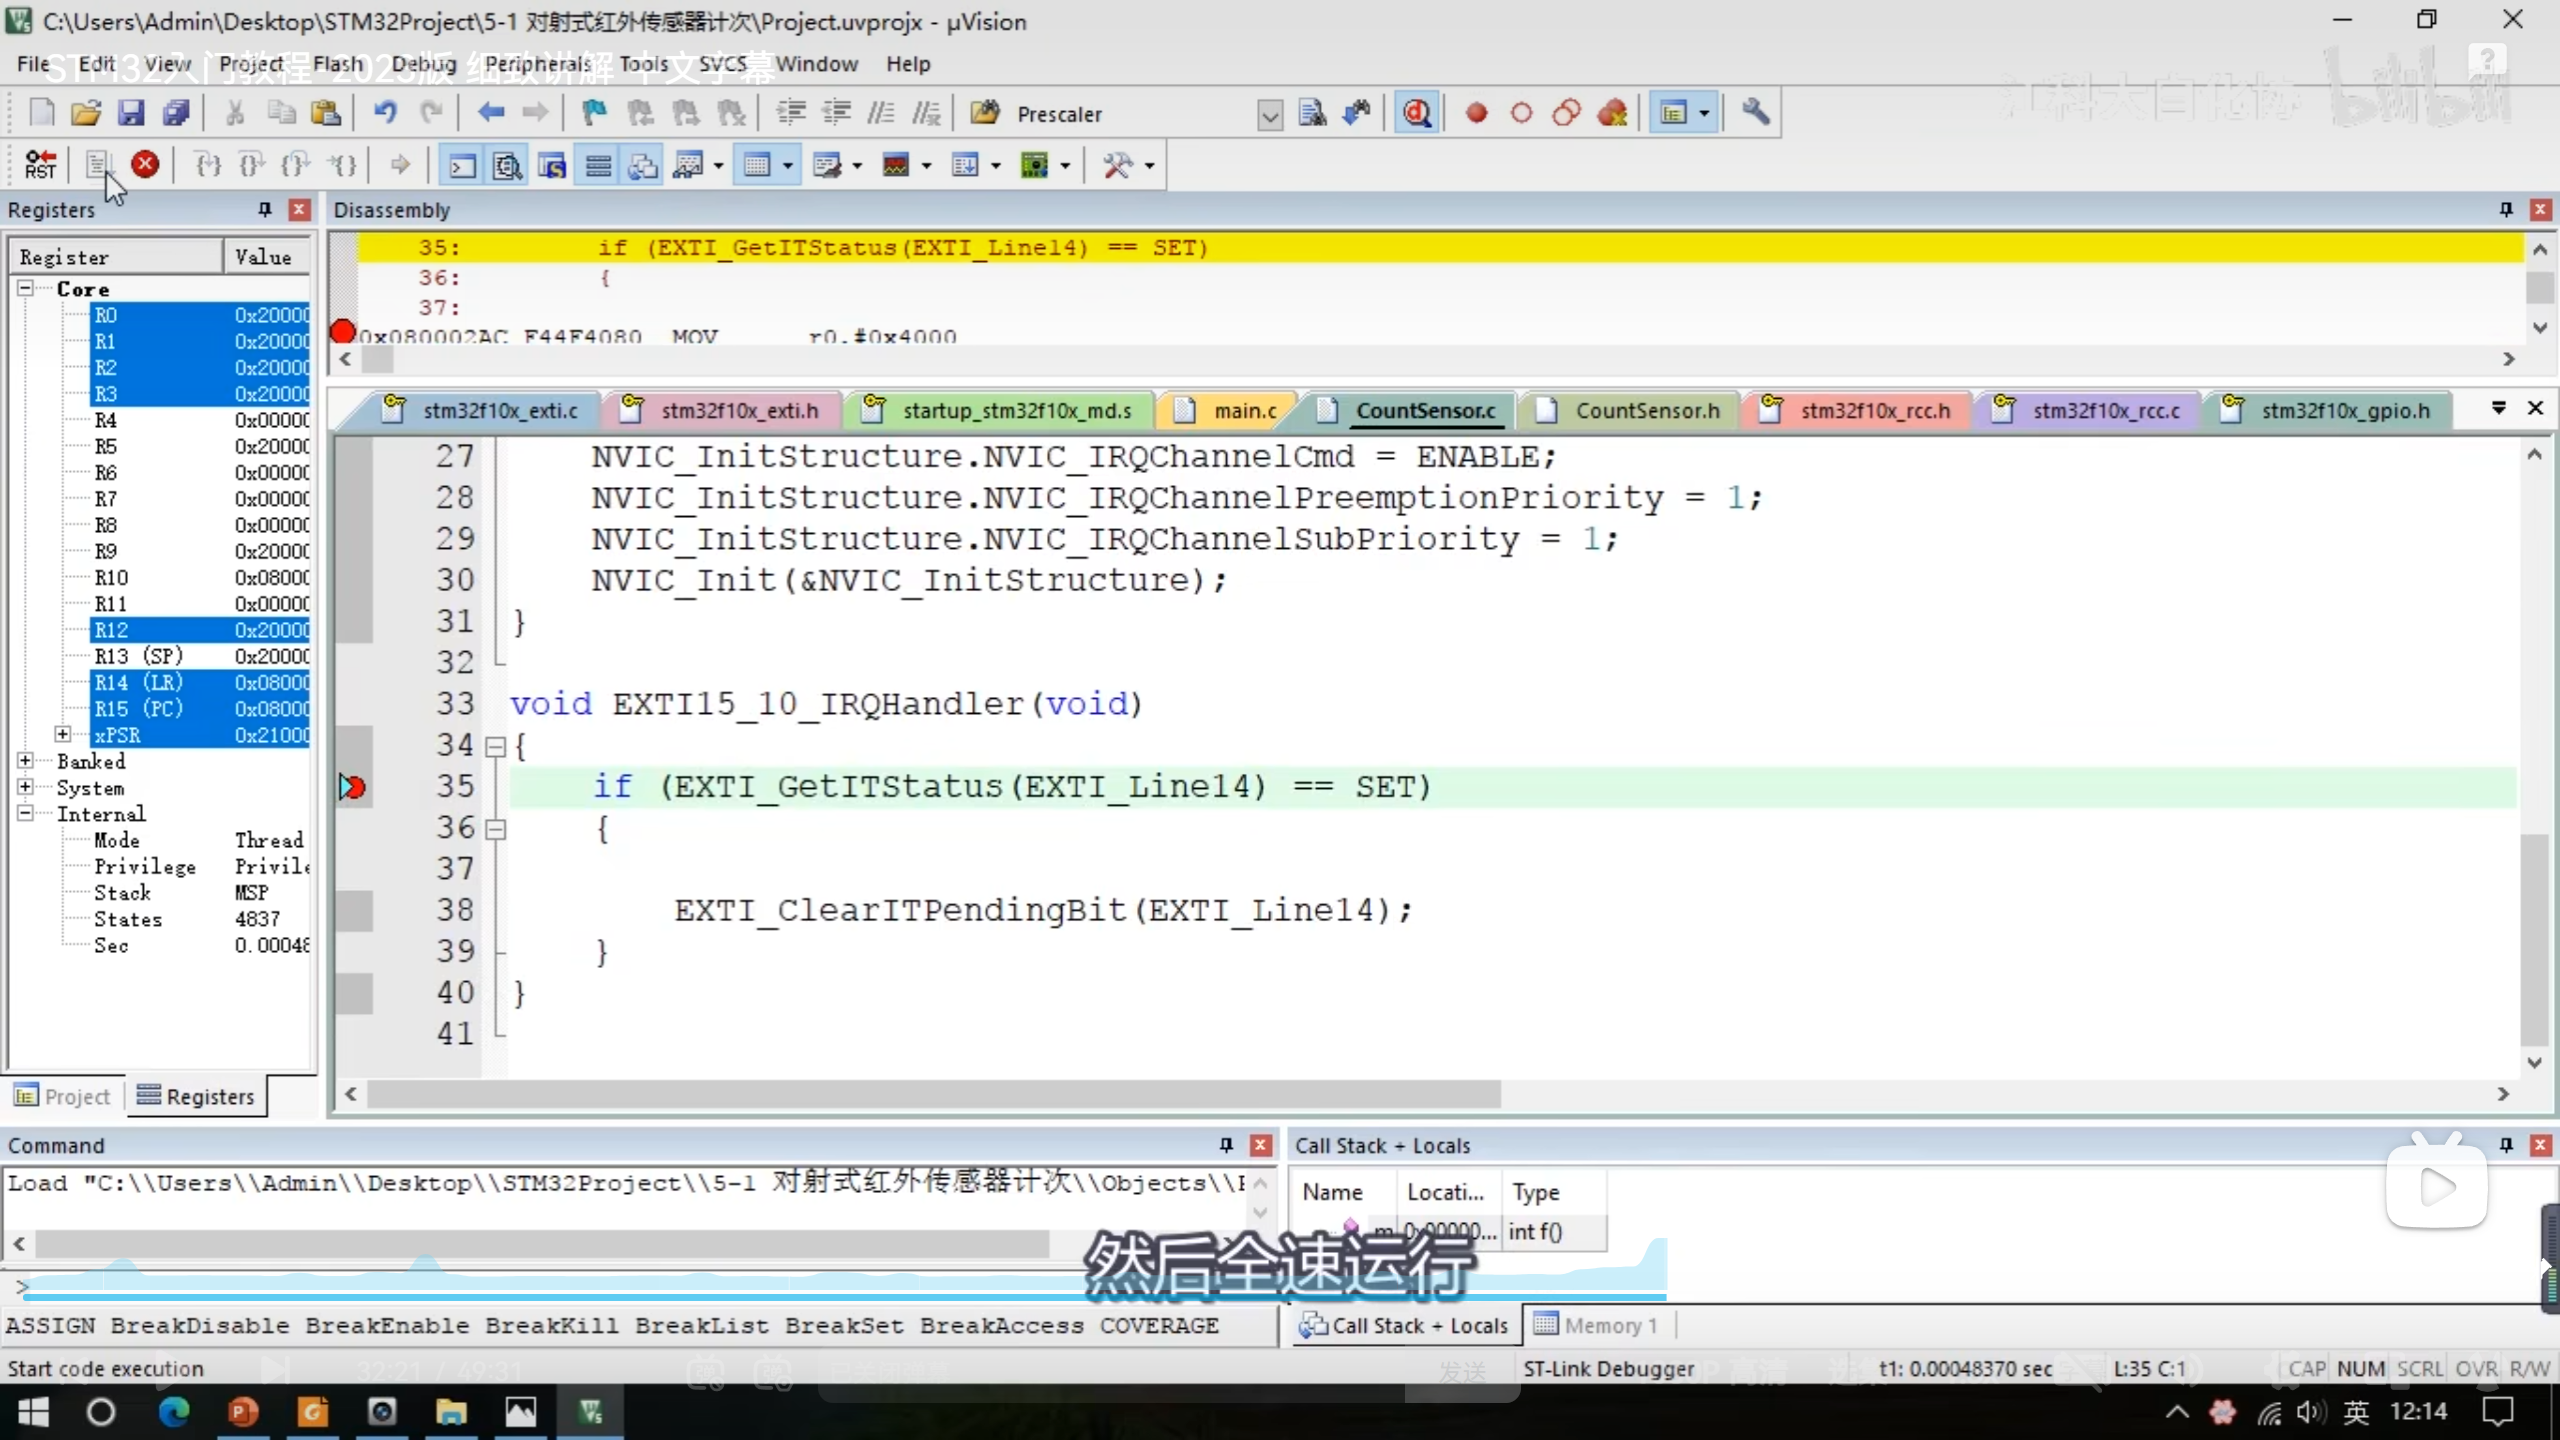2560x1440 pixels.
Task: Open the Prescaler find combo dropdown
Action: [x=1269, y=115]
